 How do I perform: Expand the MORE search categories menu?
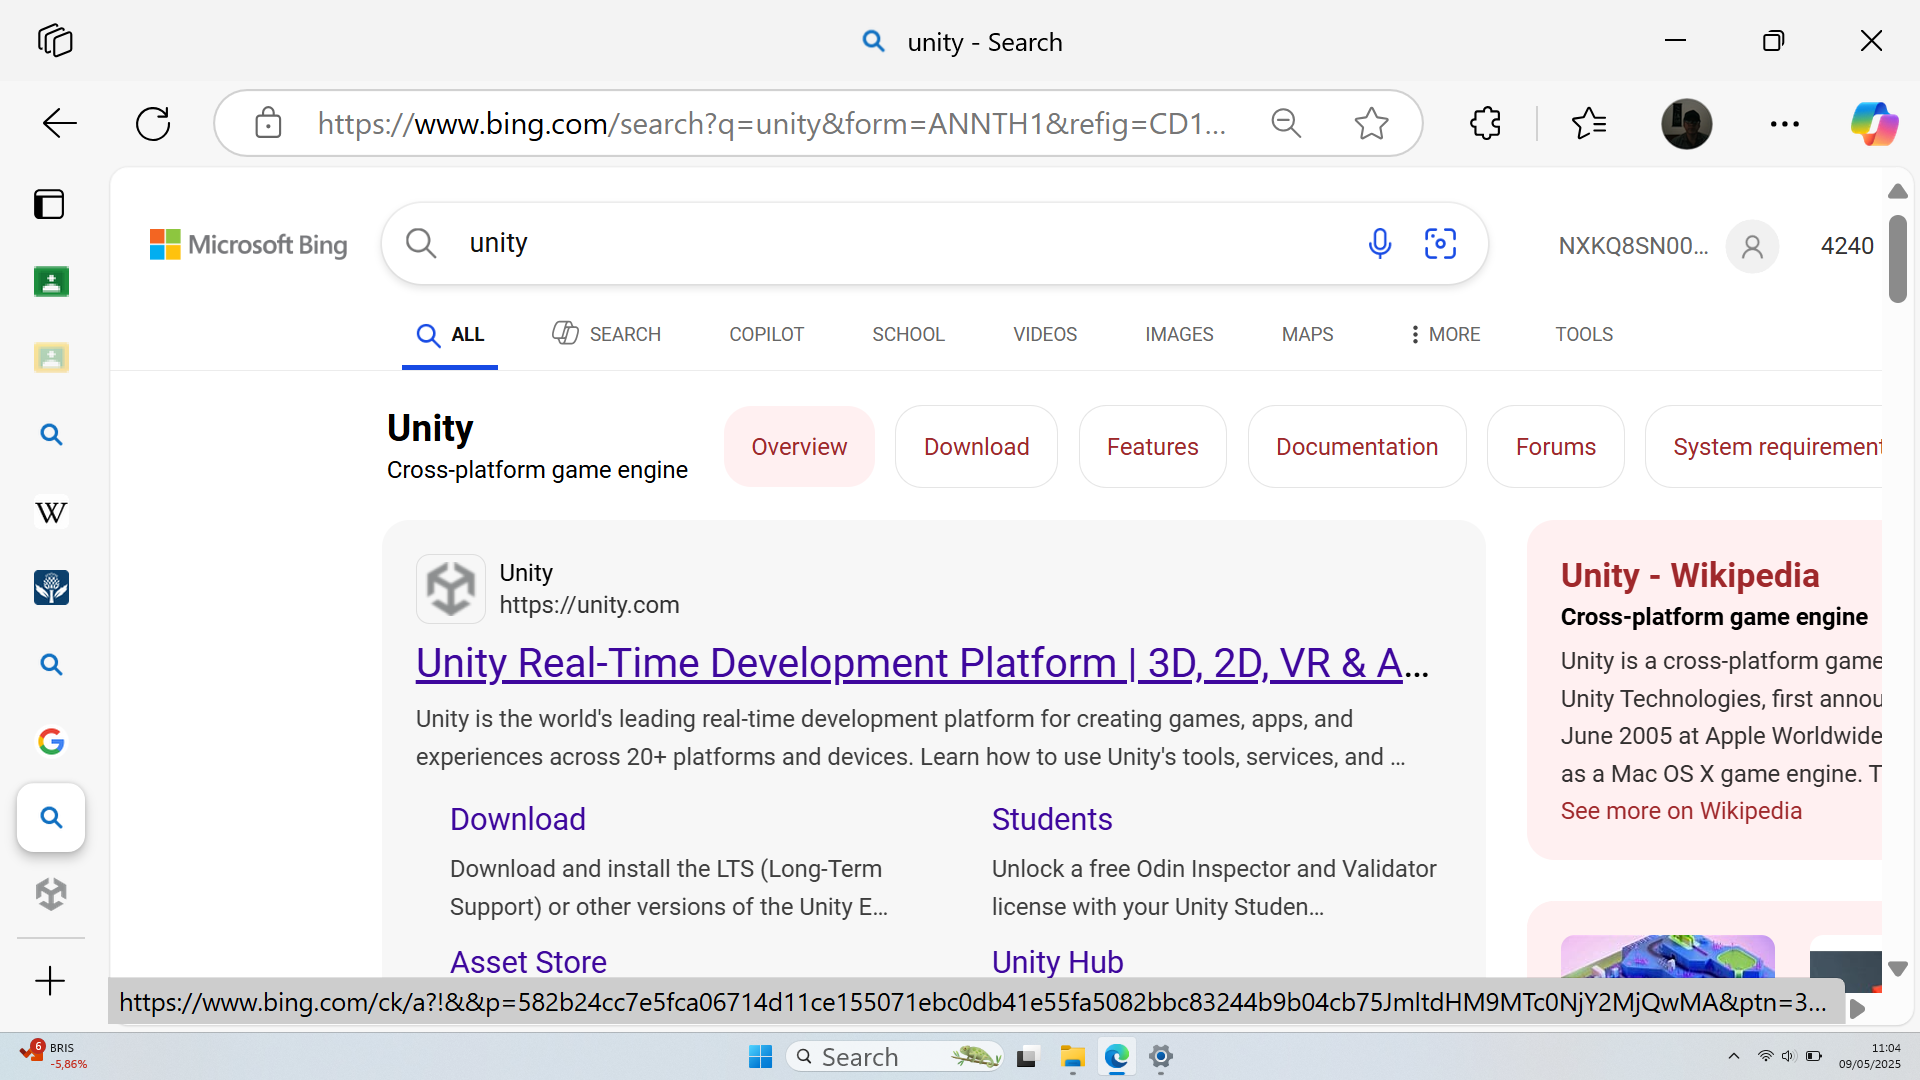[x=1444, y=334]
